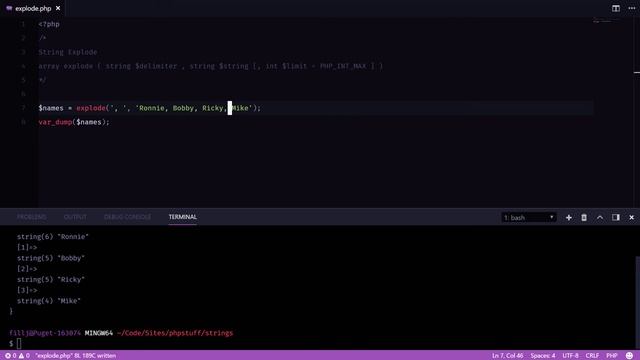Click terminal output string(5) "Bobby"
The image size is (640, 360).
click(x=51, y=258)
